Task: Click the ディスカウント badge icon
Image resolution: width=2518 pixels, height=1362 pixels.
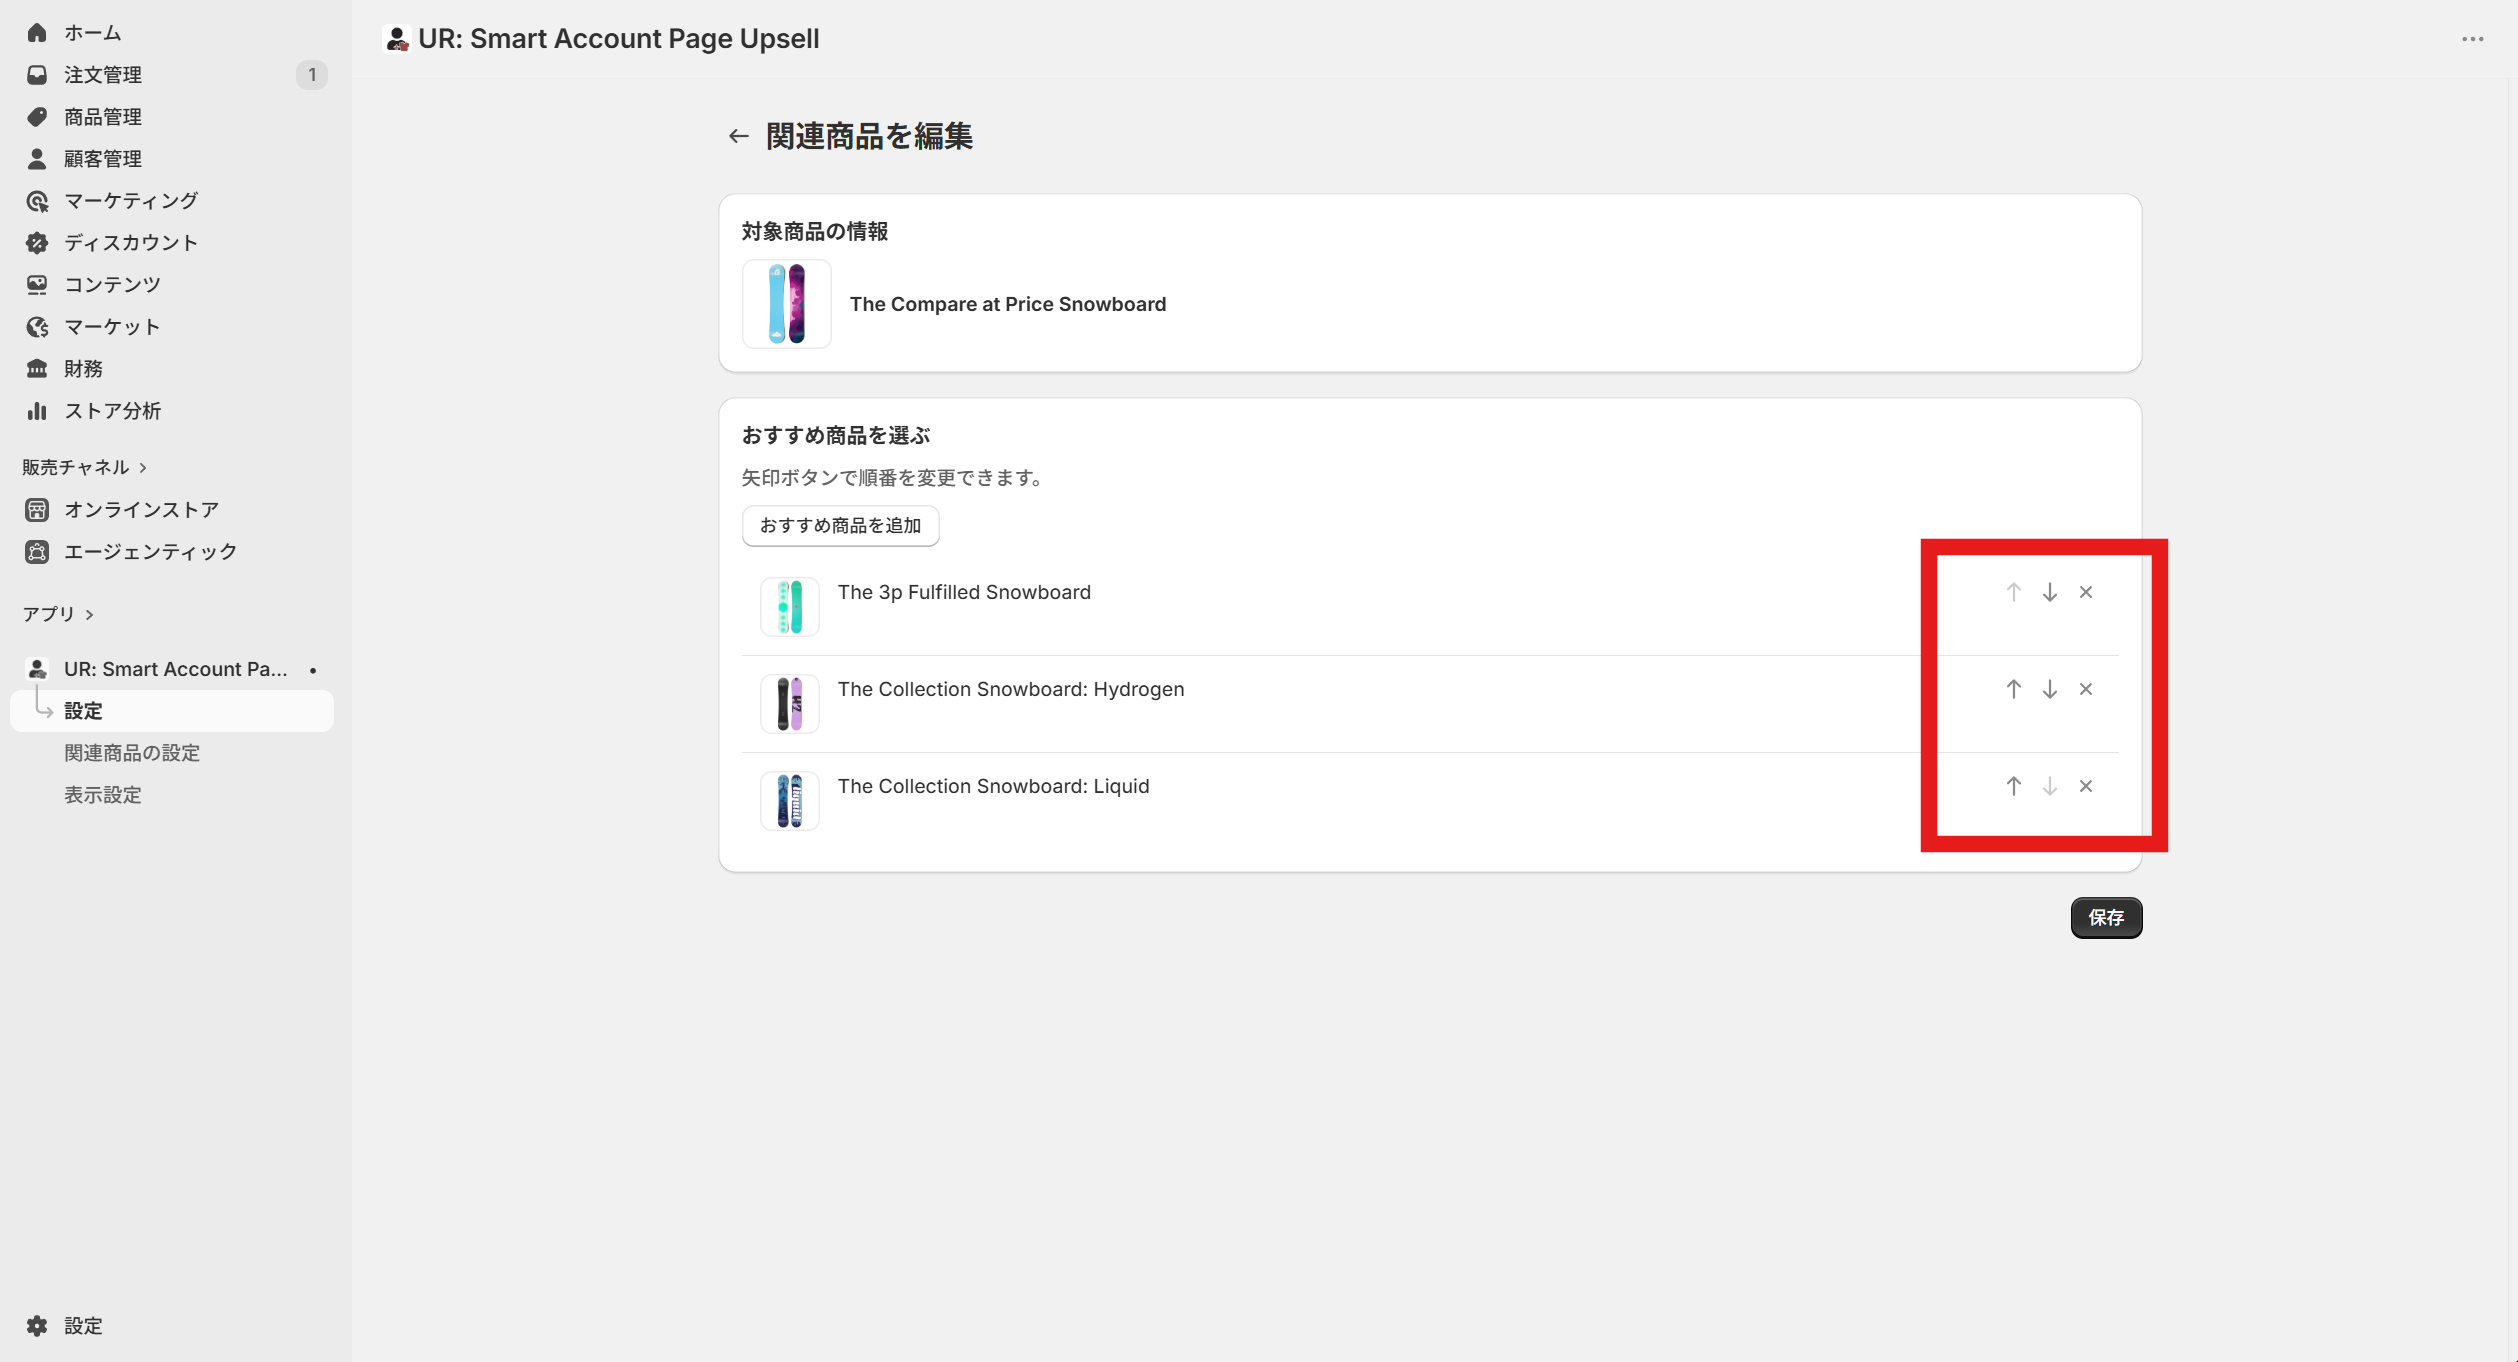Action: pyautogui.click(x=37, y=243)
